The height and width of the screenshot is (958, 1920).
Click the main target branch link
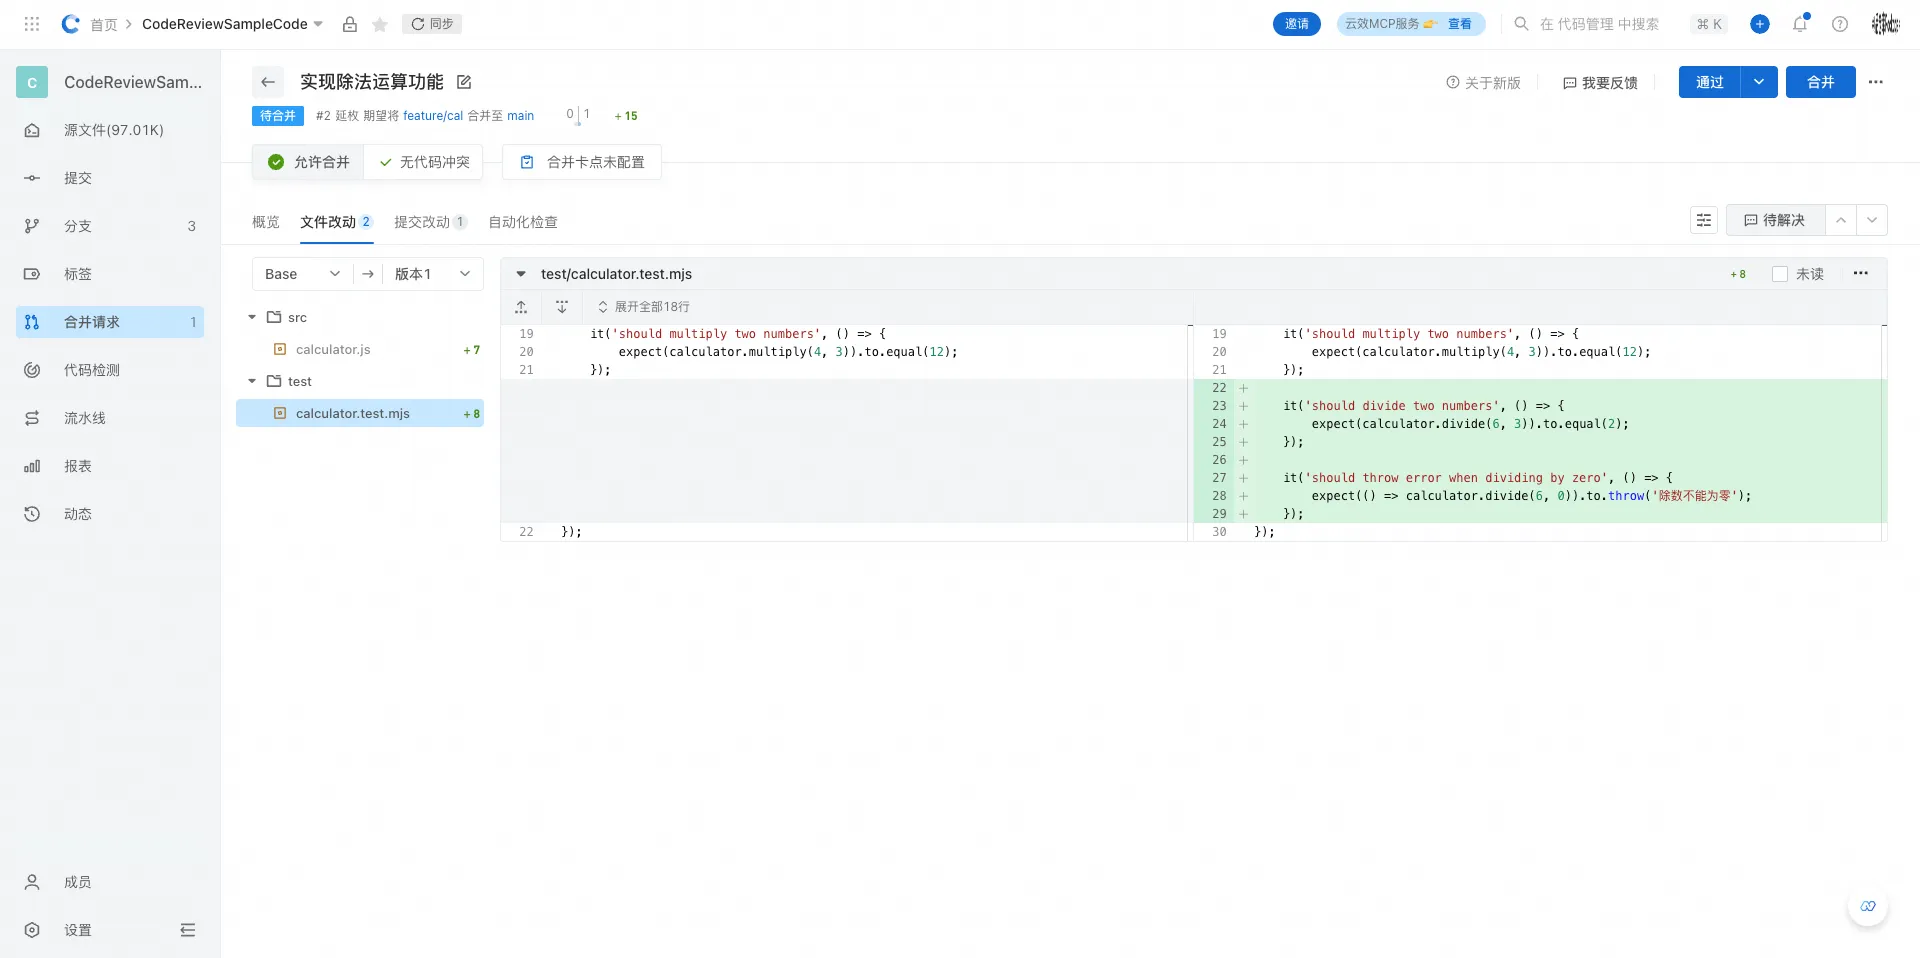(520, 116)
